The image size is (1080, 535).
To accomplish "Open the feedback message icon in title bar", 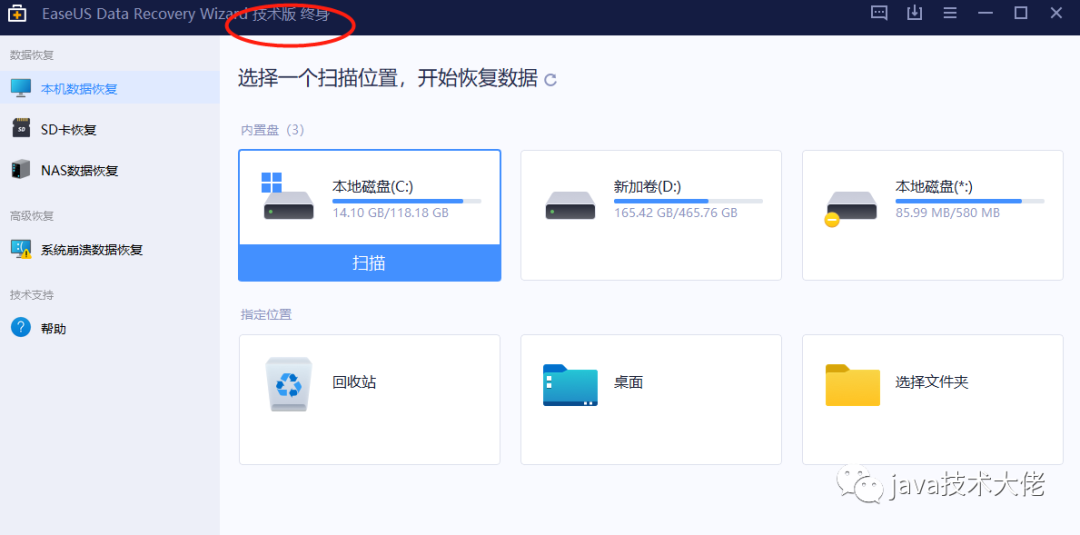I will coord(879,13).
